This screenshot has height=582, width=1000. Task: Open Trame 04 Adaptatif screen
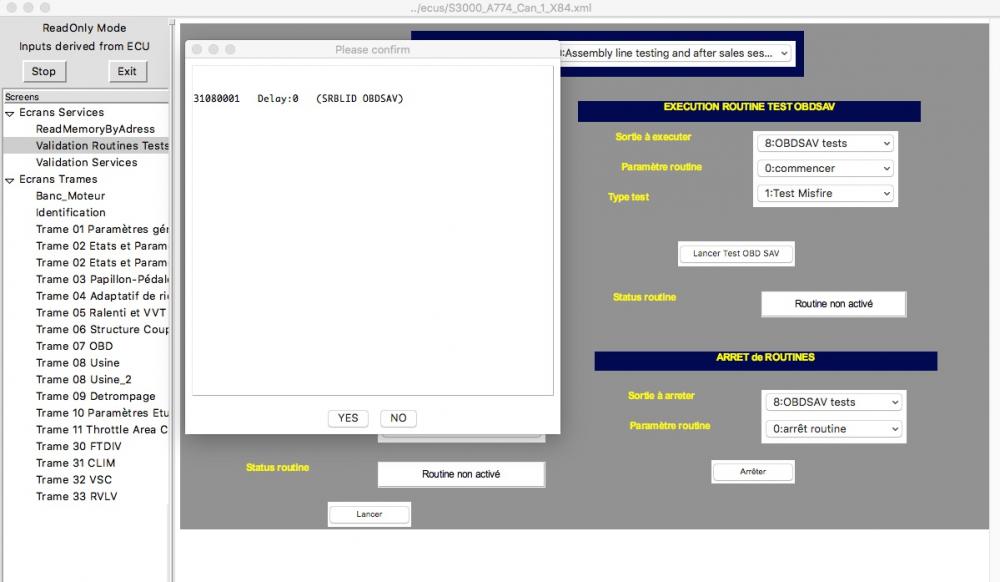pyautogui.click(x=102, y=296)
